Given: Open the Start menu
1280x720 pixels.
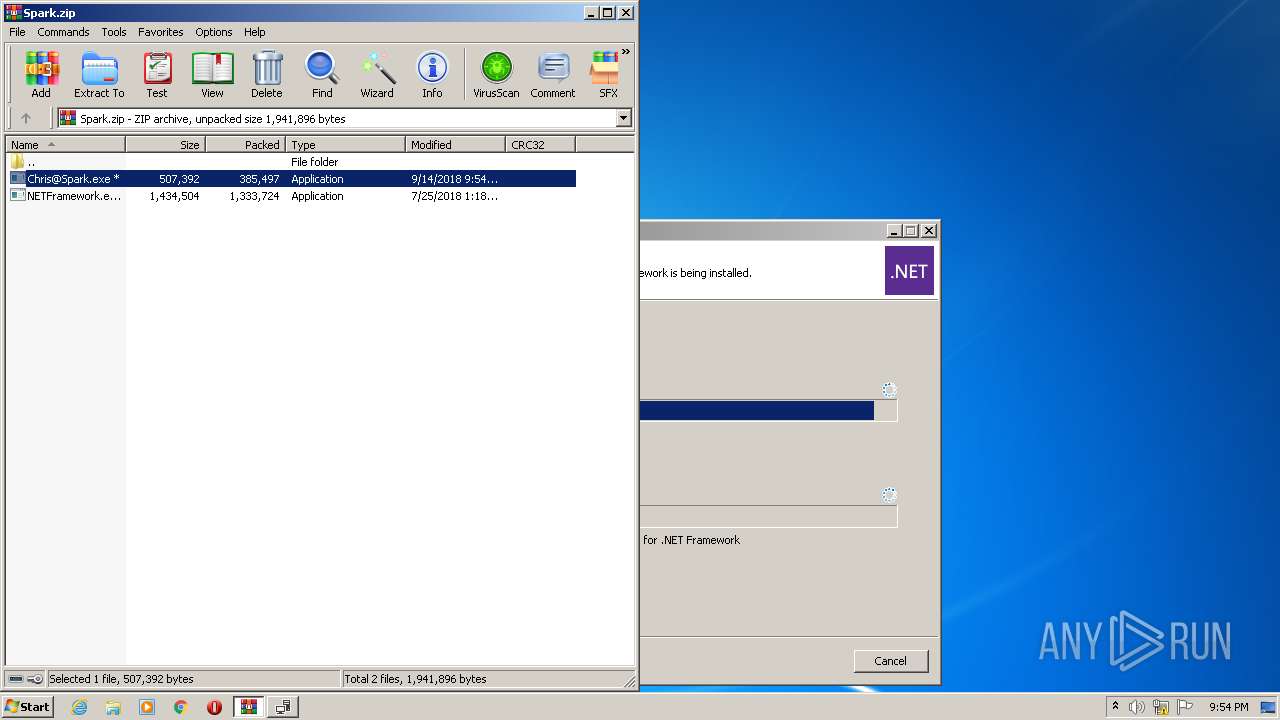Looking at the screenshot, I should pyautogui.click(x=27, y=706).
